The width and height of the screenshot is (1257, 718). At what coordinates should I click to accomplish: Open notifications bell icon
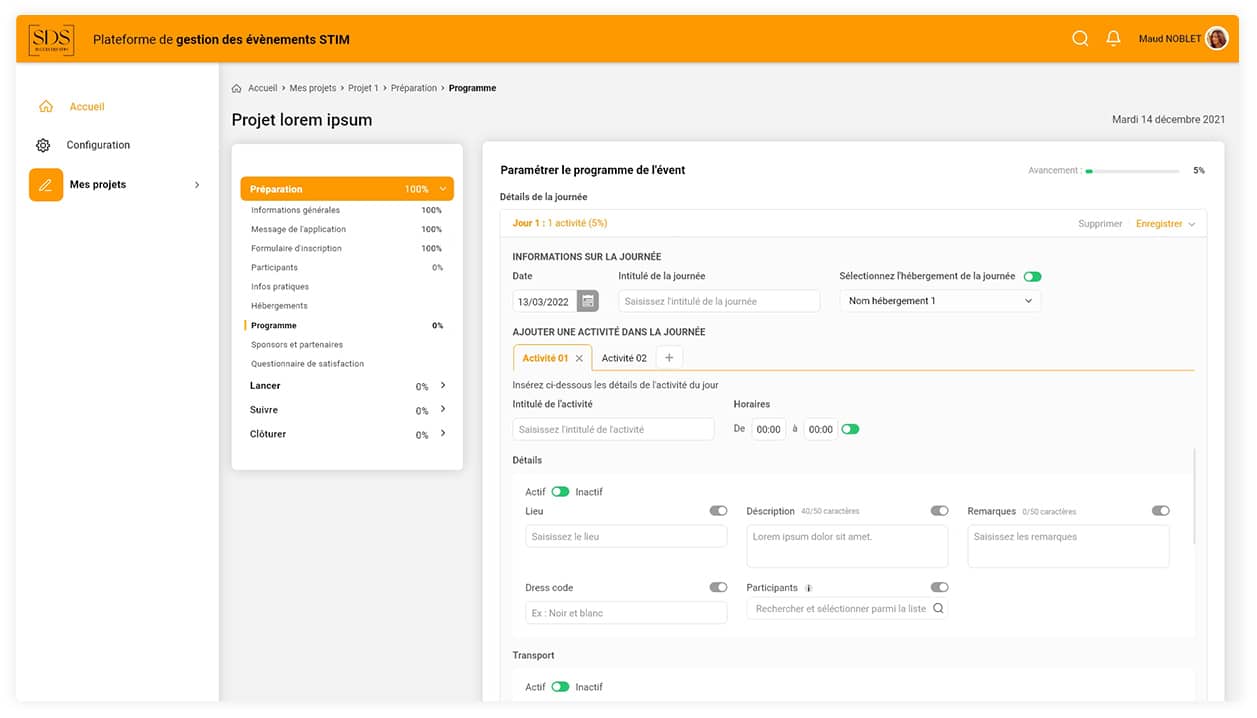(x=1113, y=39)
